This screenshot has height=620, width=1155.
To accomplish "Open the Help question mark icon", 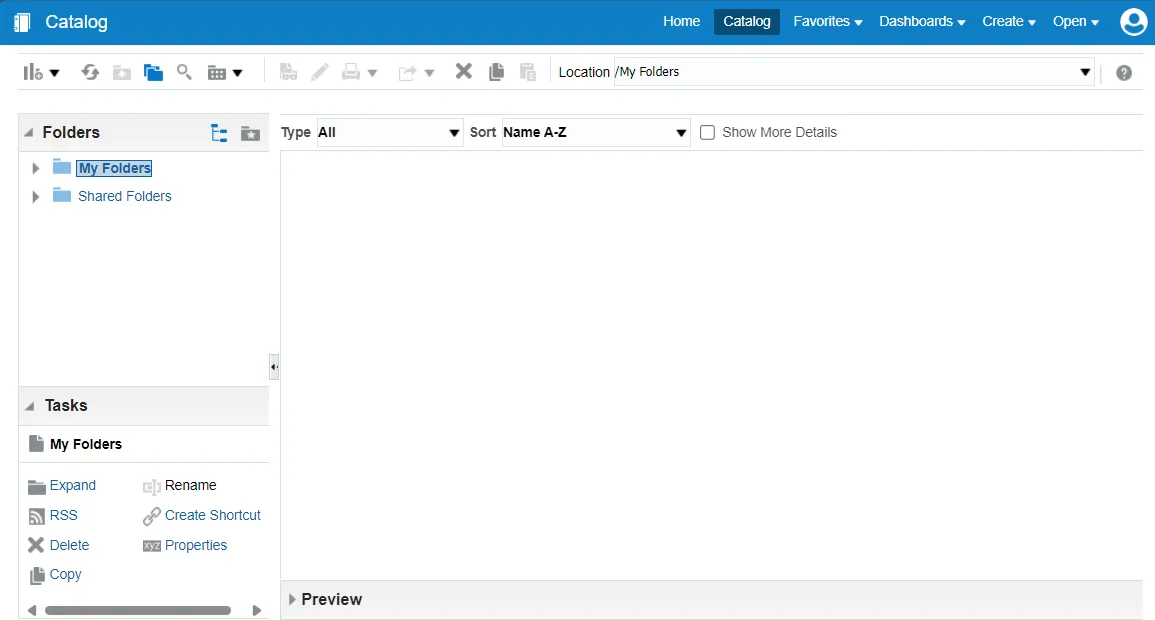I will pos(1124,73).
